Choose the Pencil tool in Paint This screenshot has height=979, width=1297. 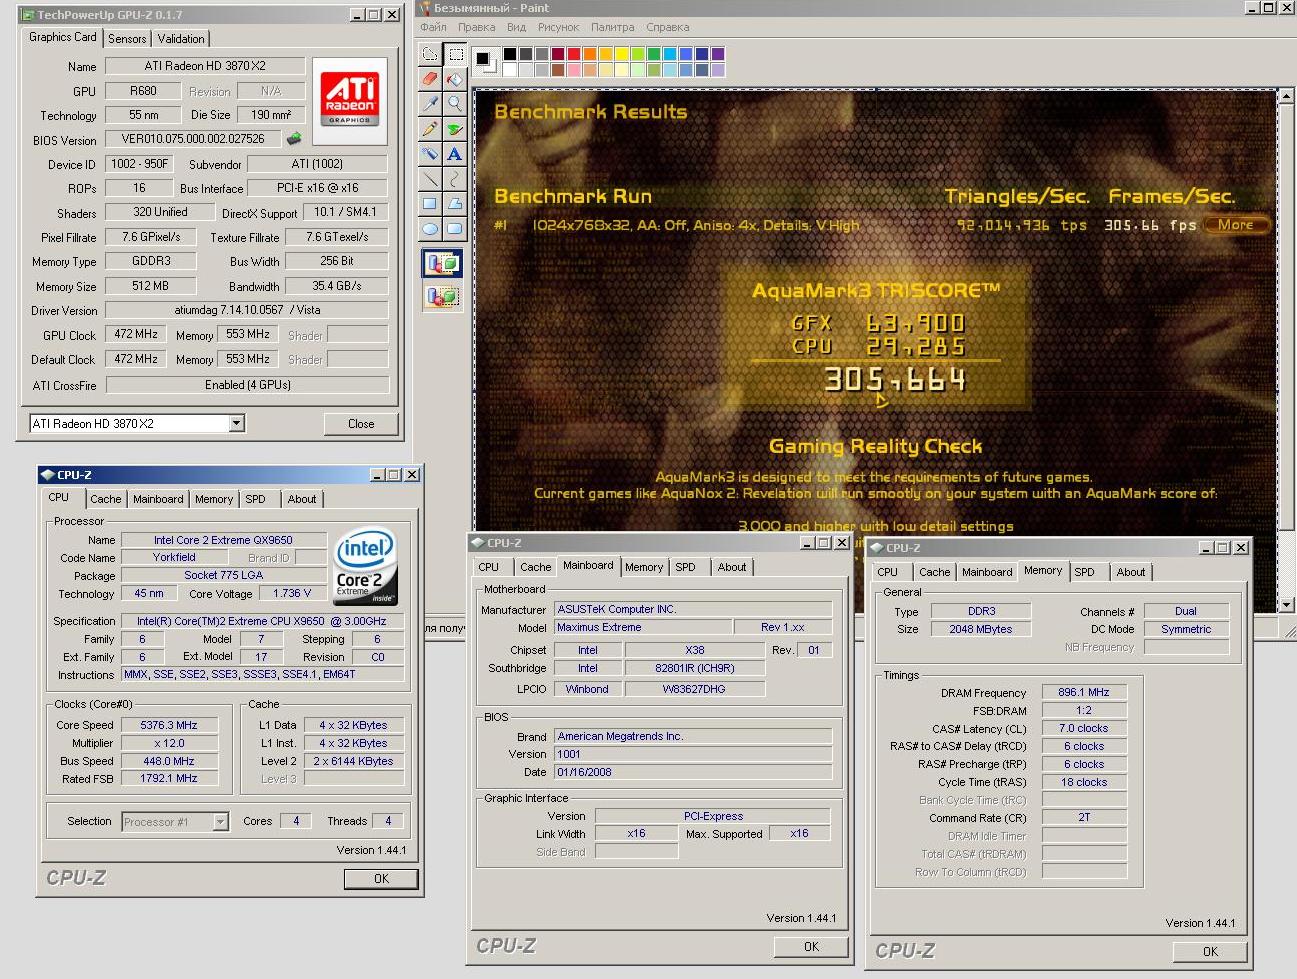(430, 129)
